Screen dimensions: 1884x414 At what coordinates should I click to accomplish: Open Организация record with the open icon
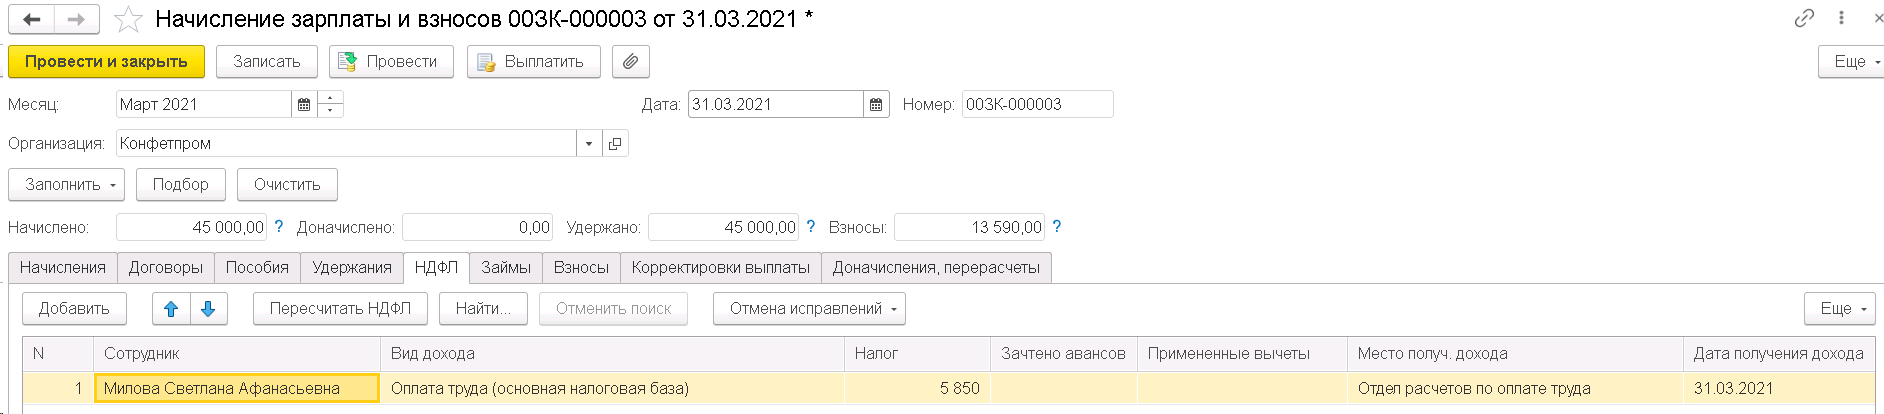[x=615, y=143]
